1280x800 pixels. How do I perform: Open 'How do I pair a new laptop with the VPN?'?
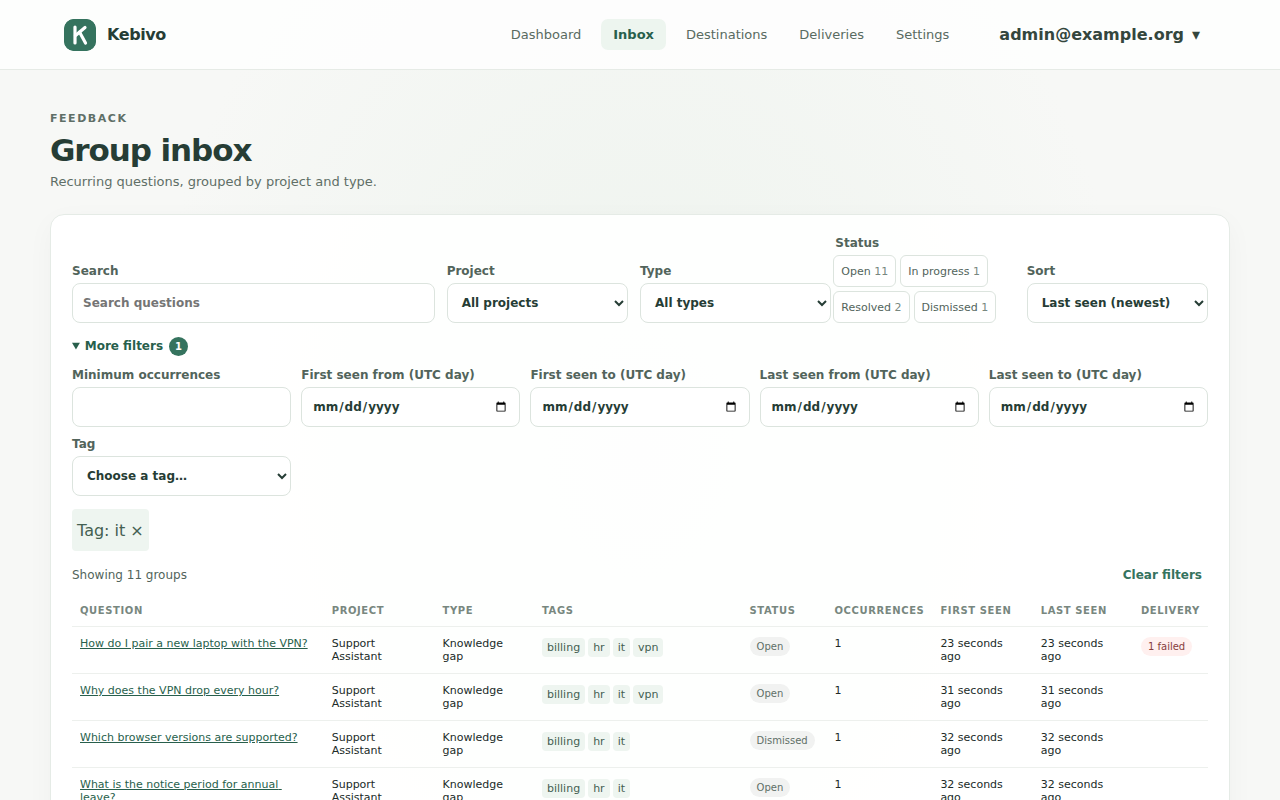coord(194,643)
